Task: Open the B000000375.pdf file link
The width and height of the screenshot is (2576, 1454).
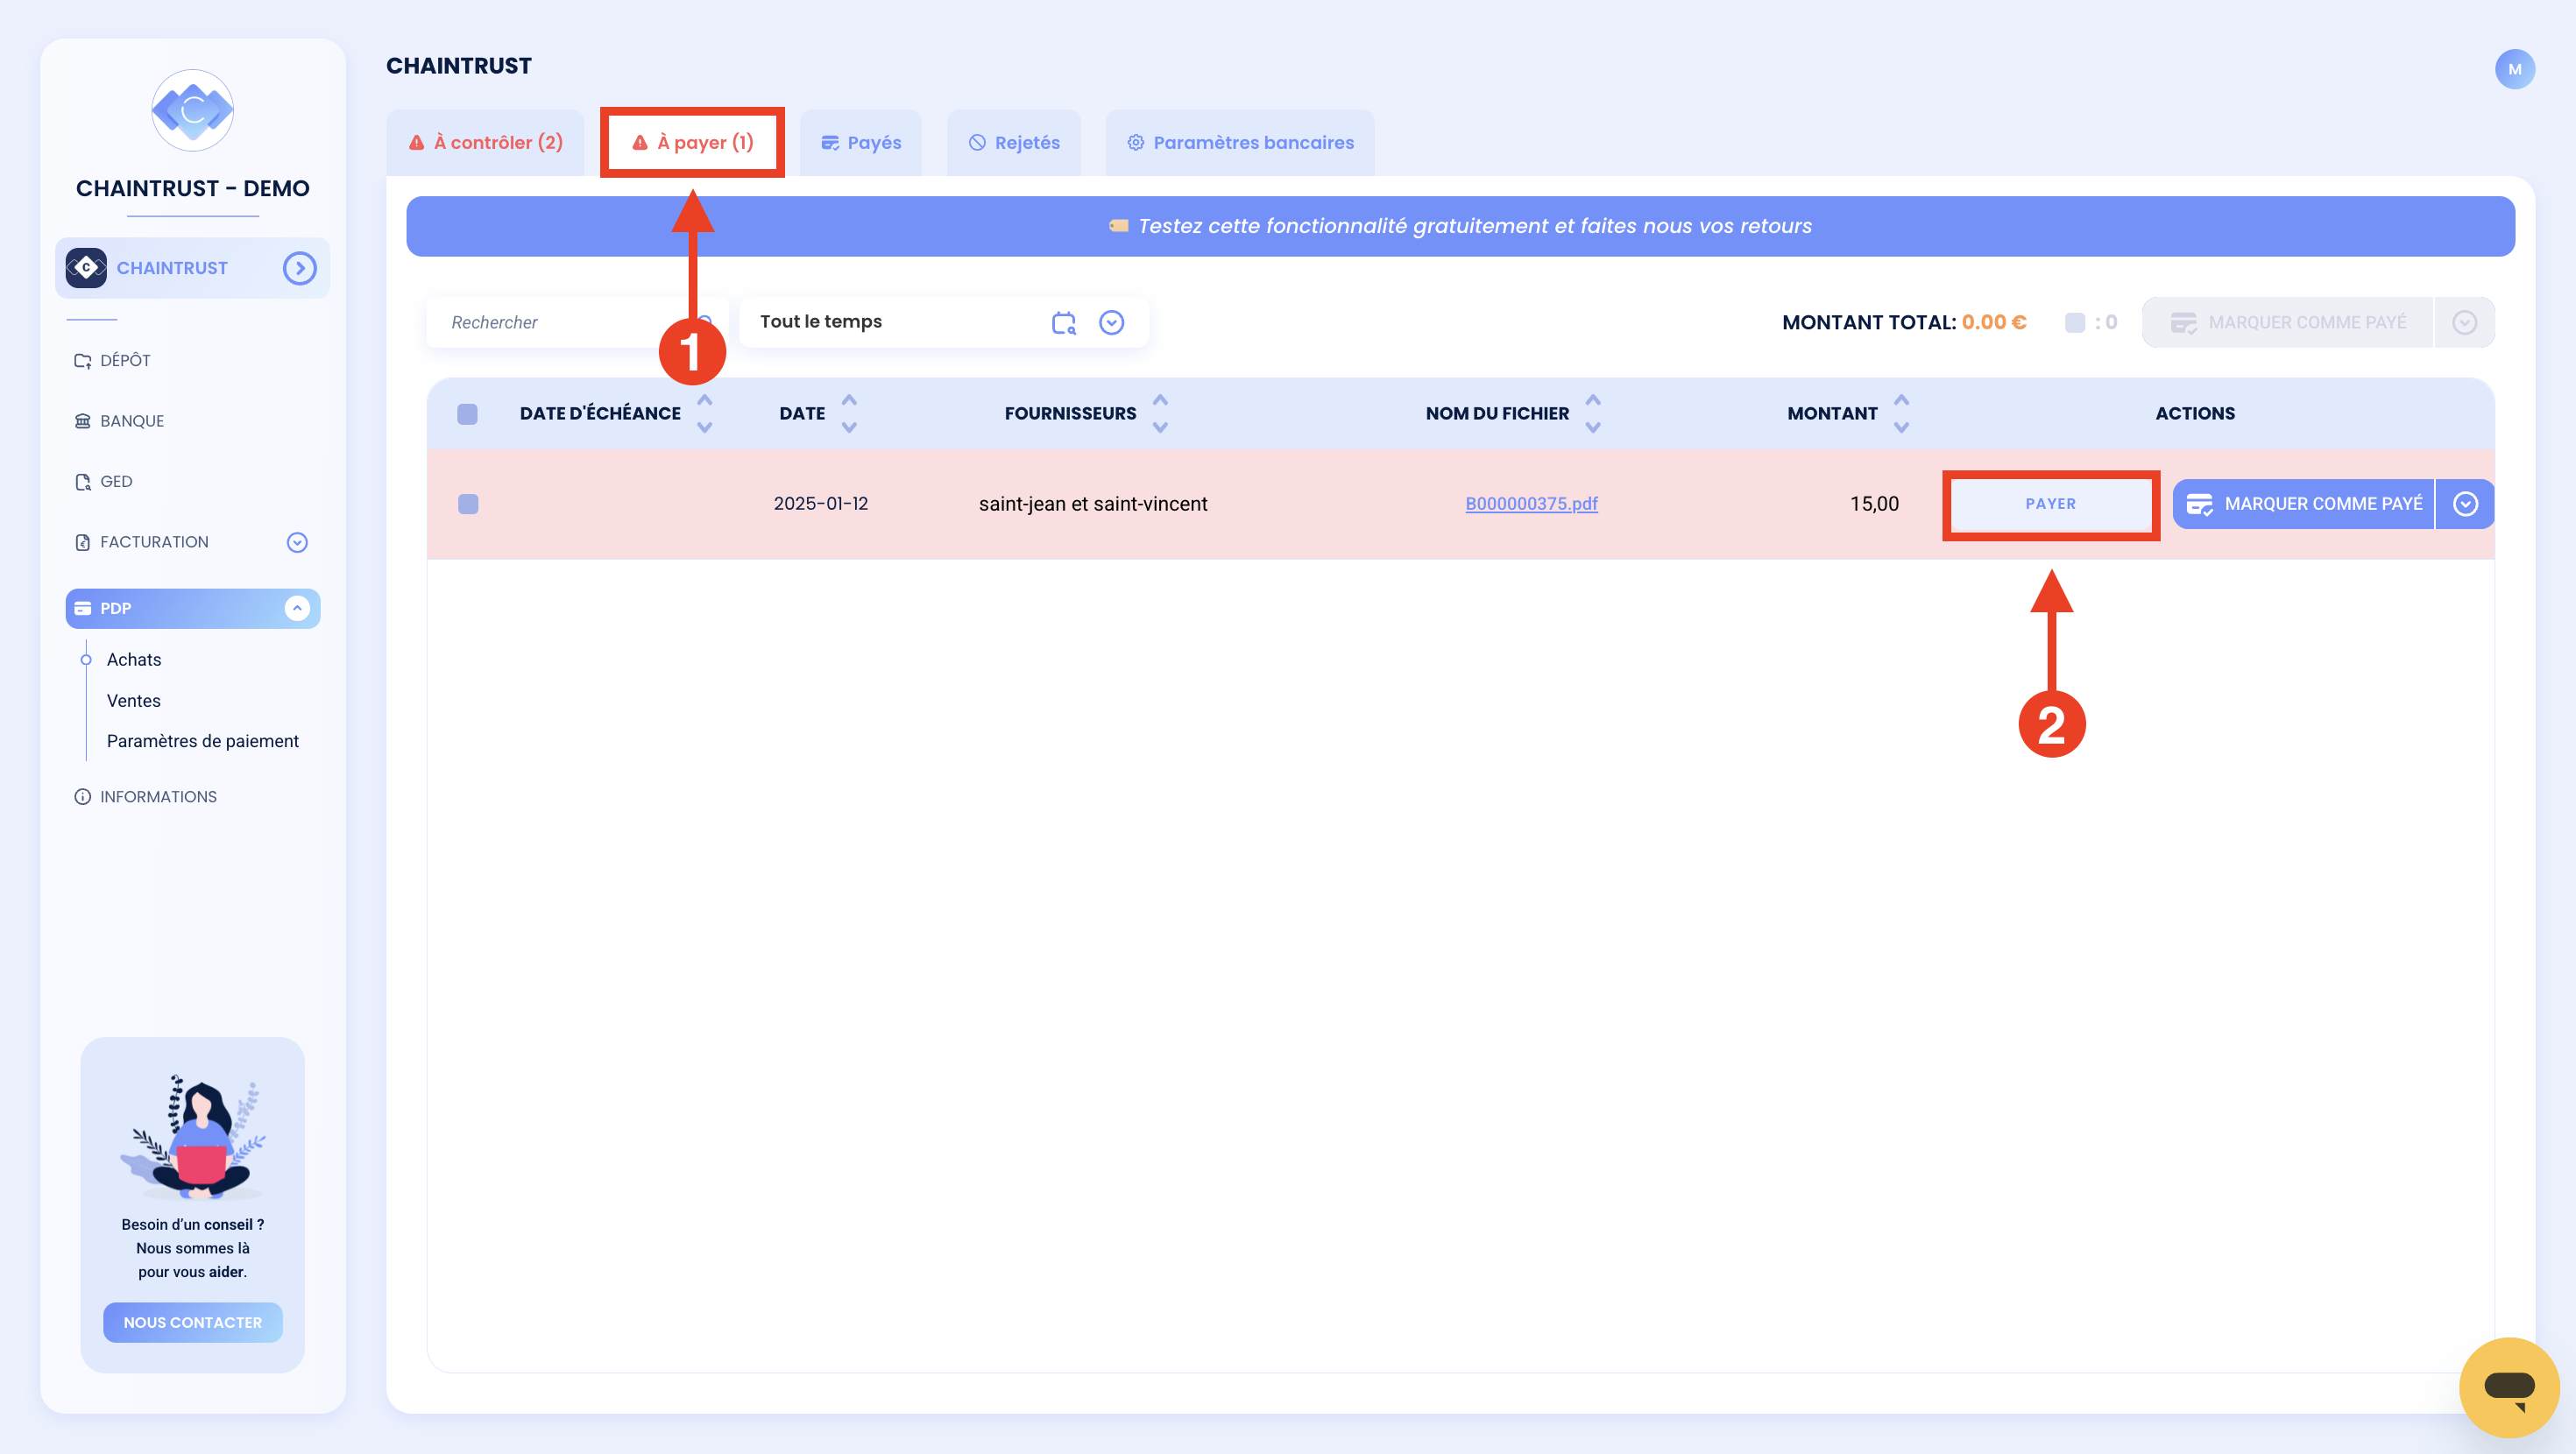Action: [1531, 504]
